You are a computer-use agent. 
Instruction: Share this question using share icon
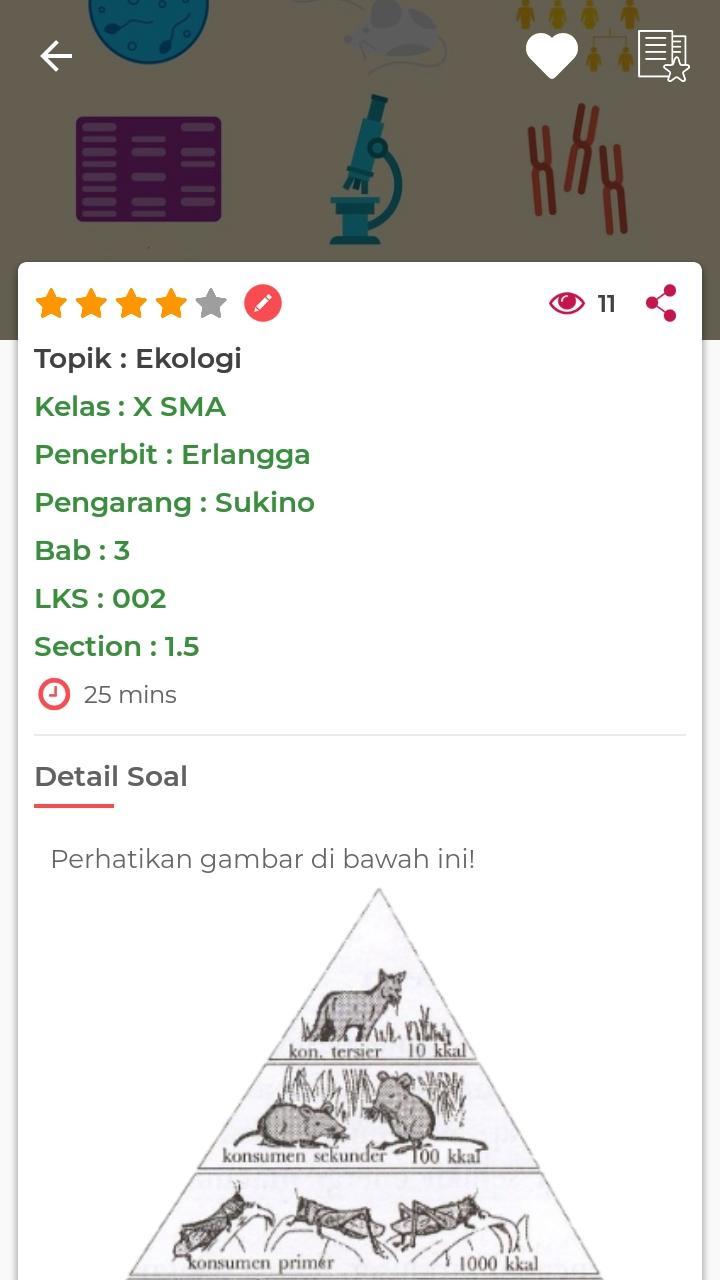pyautogui.click(x=661, y=303)
